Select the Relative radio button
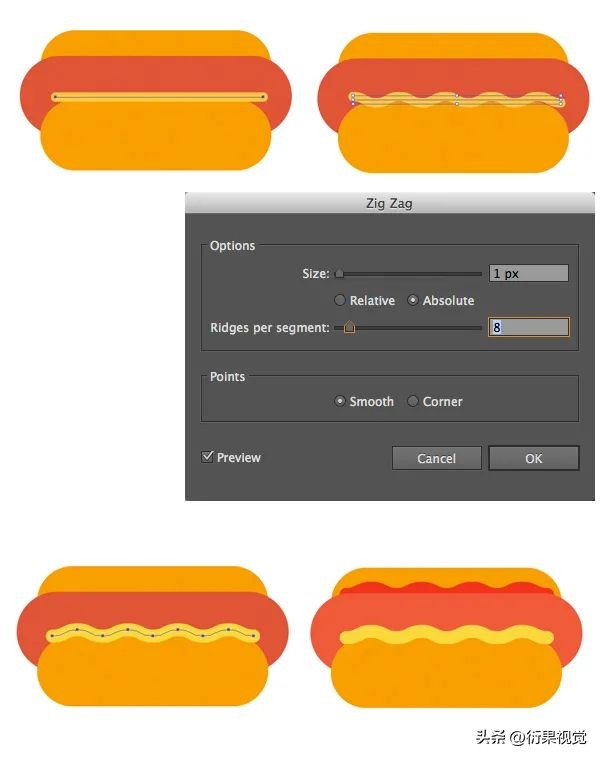Viewport: 600px width, 758px height. 340,300
